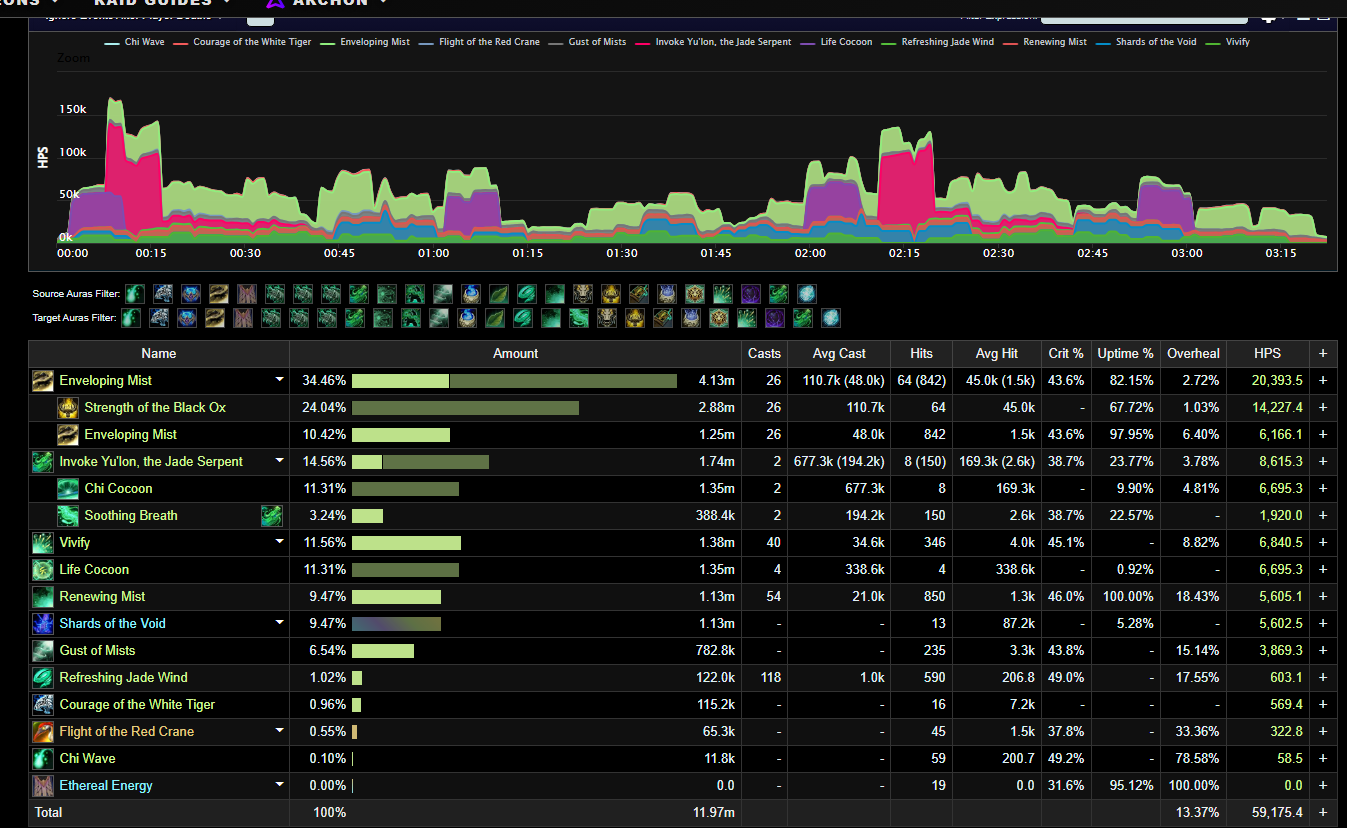Click the Life Cocoon spell icon
The image size is (1347, 828).
pos(43,569)
